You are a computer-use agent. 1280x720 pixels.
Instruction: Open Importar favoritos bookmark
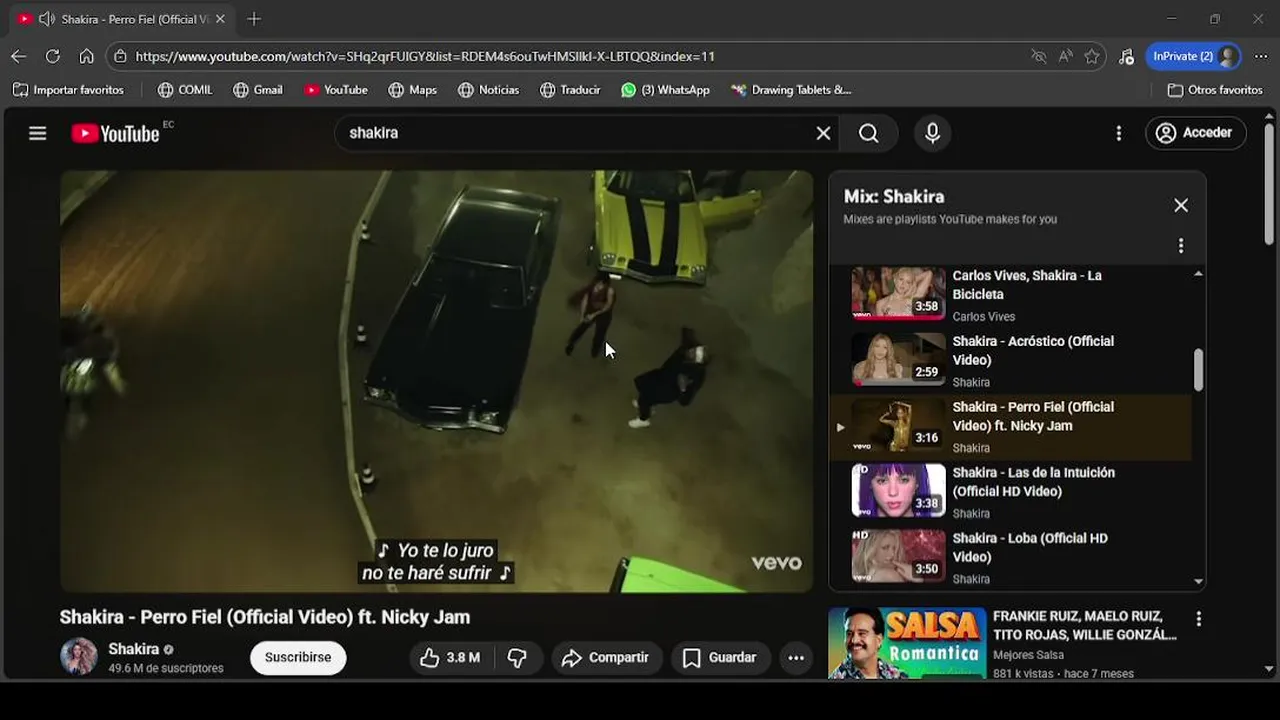[x=68, y=90]
